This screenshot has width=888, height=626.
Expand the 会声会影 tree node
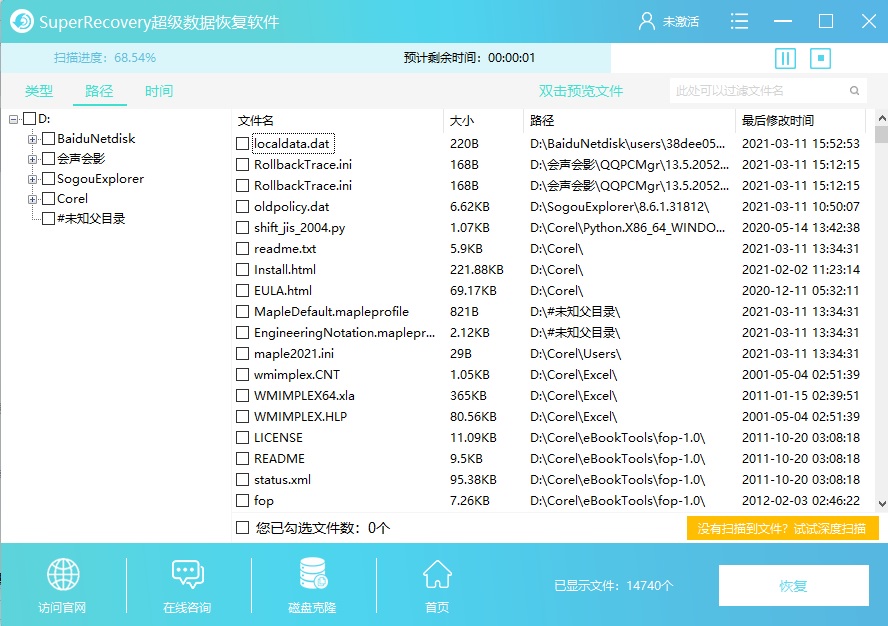pos(32,159)
